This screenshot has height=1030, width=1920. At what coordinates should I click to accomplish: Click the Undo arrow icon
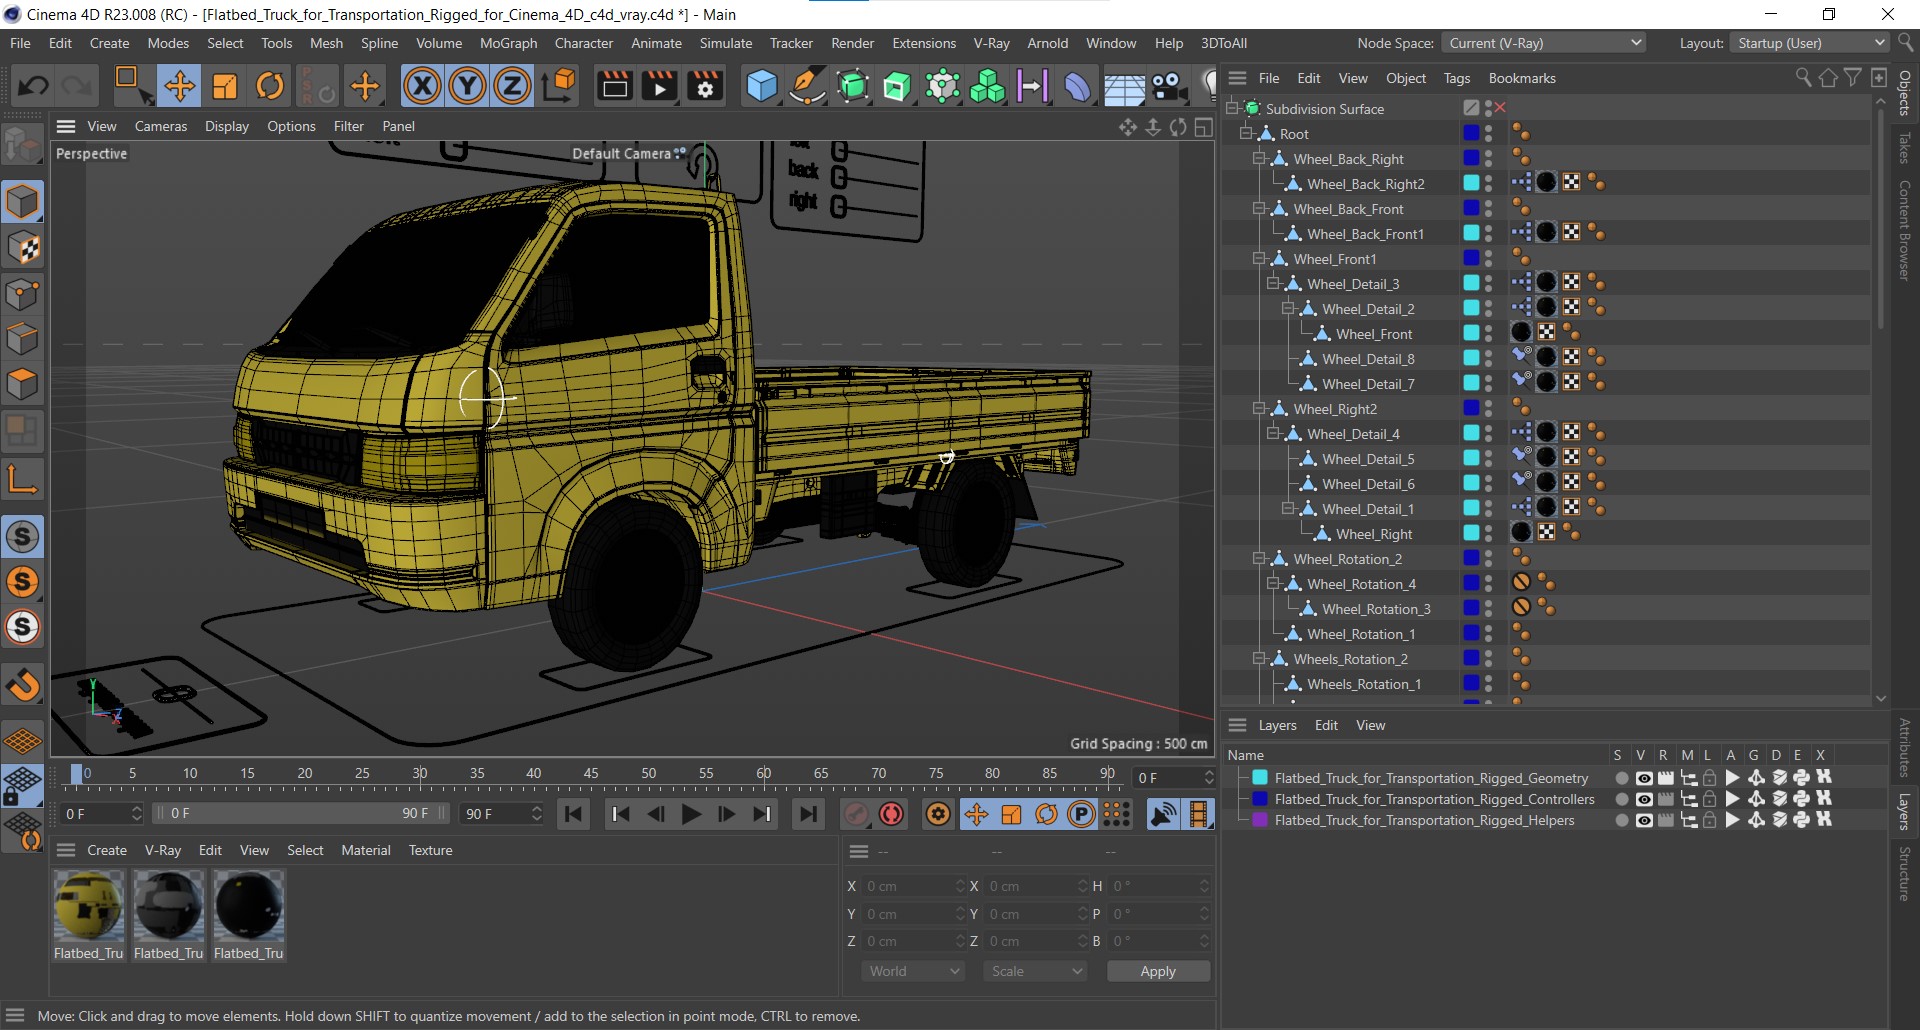[x=33, y=86]
